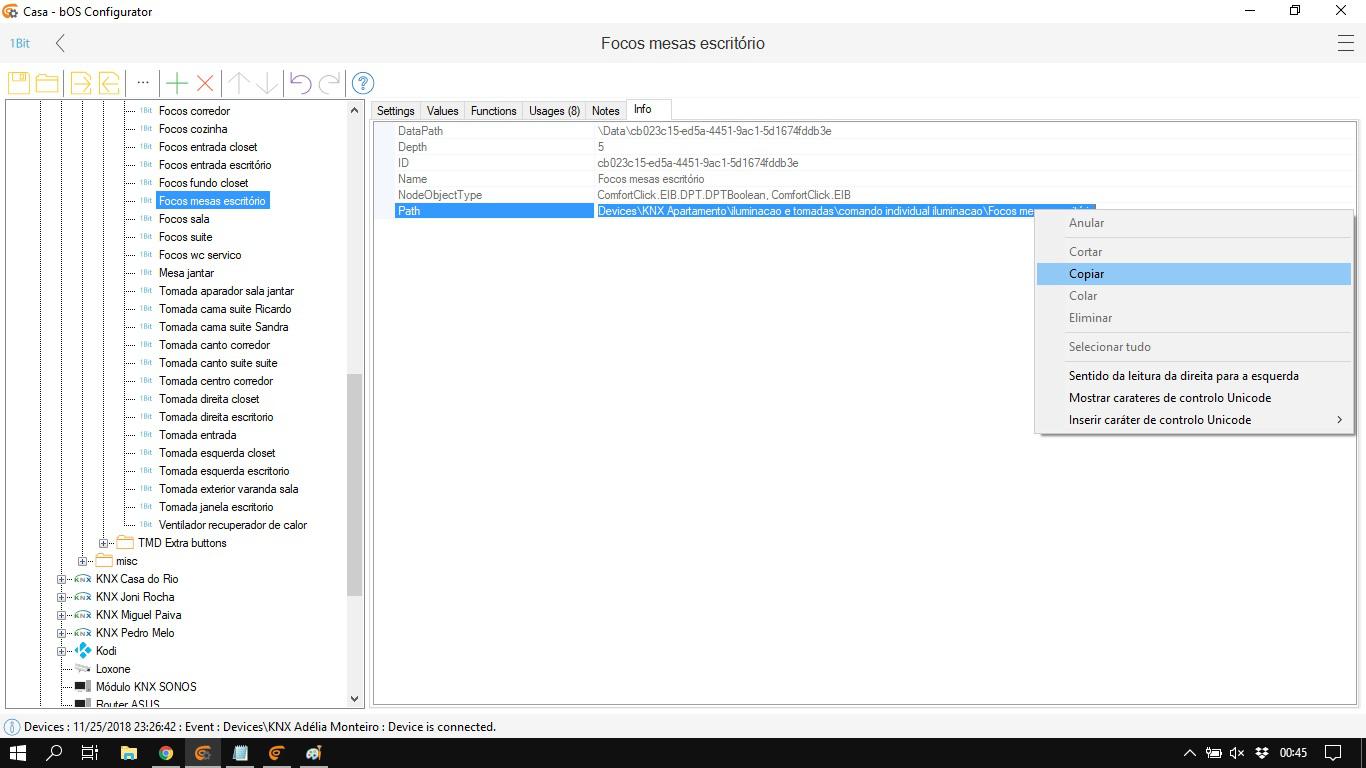The width and height of the screenshot is (1366, 768).
Task: Go back using the top left chevron
Action: pos(61,43)
